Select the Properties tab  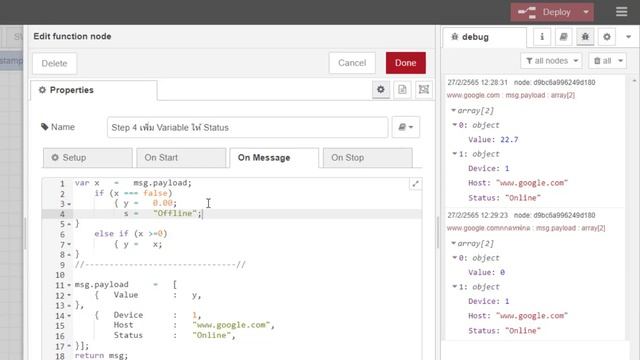coord(93,90)
